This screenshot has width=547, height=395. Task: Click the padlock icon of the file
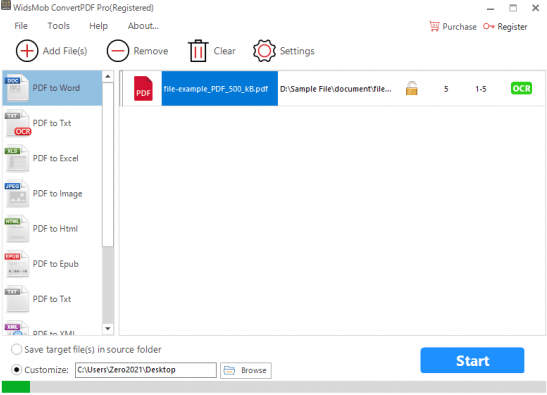412,88
